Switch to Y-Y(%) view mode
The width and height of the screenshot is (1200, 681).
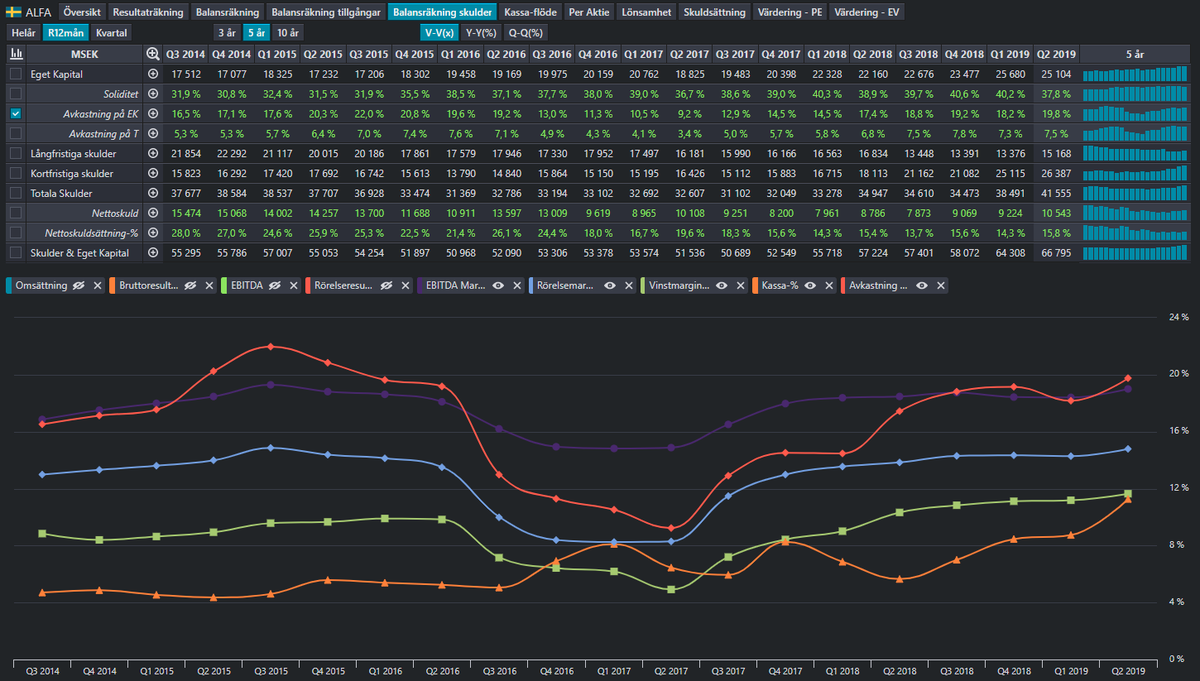(x=480, y=32)
